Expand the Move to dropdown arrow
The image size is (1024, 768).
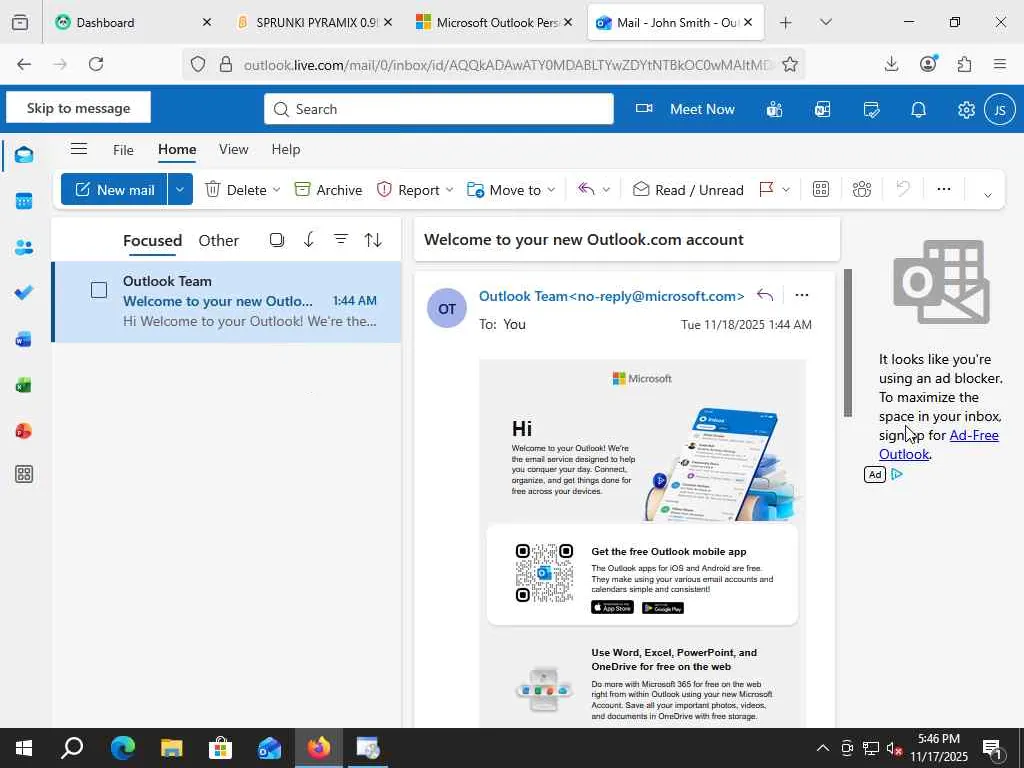[551, 190]
